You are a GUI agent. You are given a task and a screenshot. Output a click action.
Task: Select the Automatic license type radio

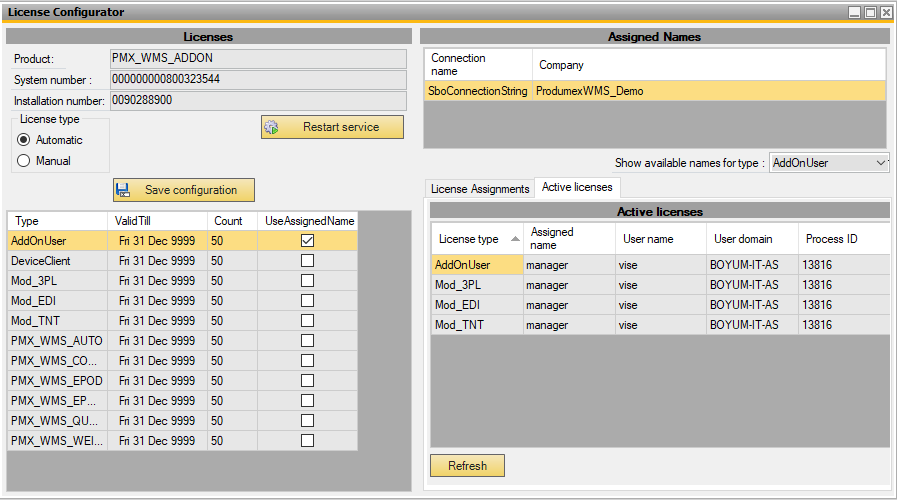pos(24,140)
